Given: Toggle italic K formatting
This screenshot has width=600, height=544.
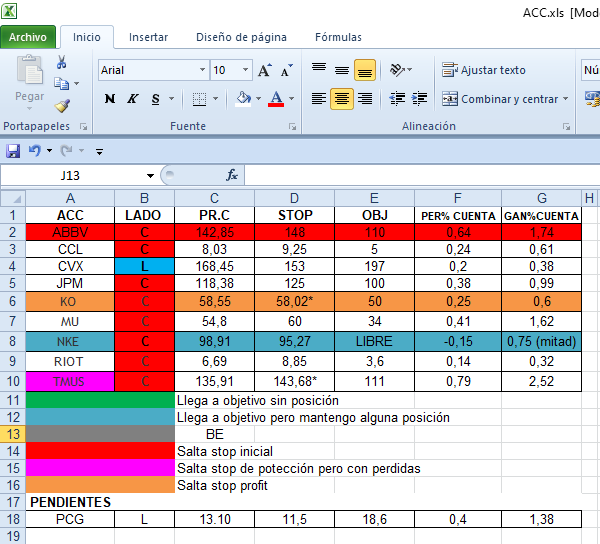Looking at the screenshot, I should pos(132,99).
